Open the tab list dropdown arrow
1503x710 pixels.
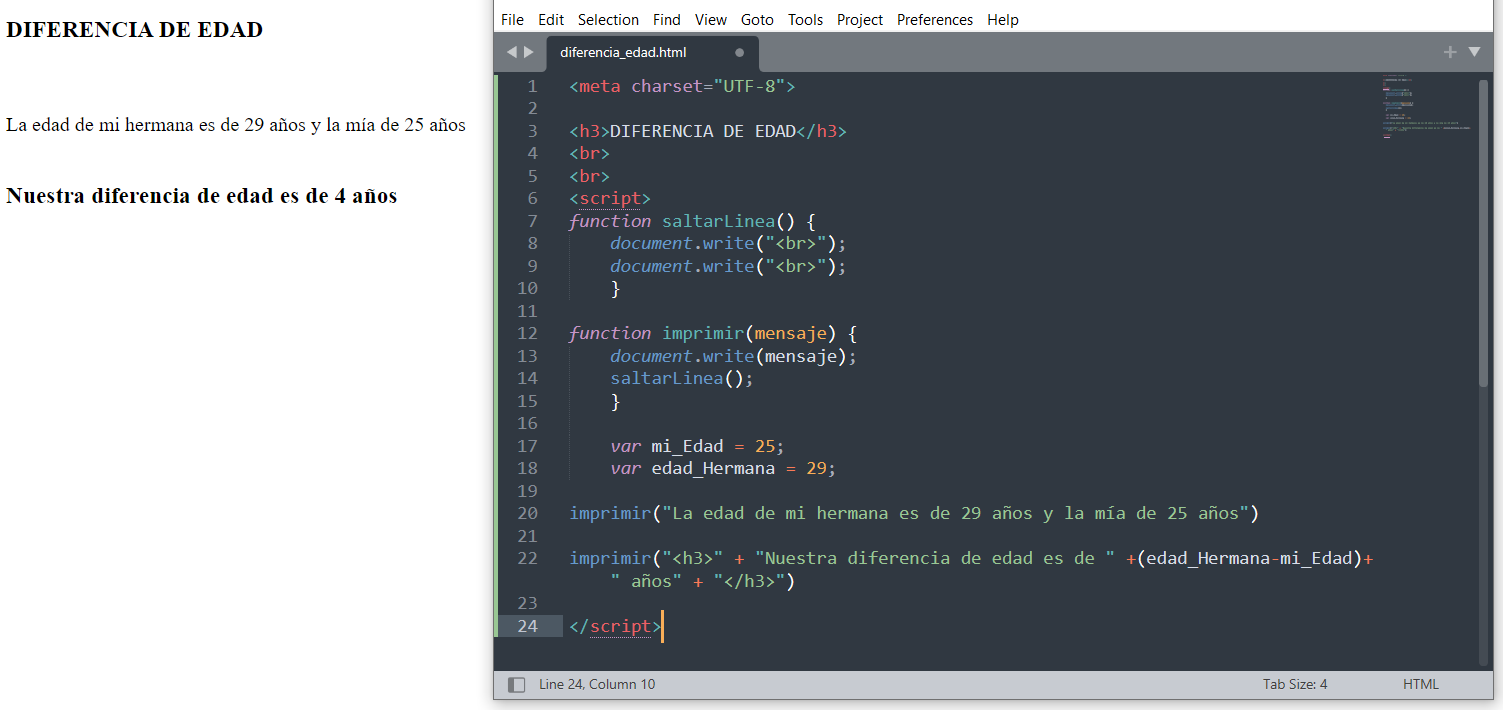click(x=1474, y=52)
